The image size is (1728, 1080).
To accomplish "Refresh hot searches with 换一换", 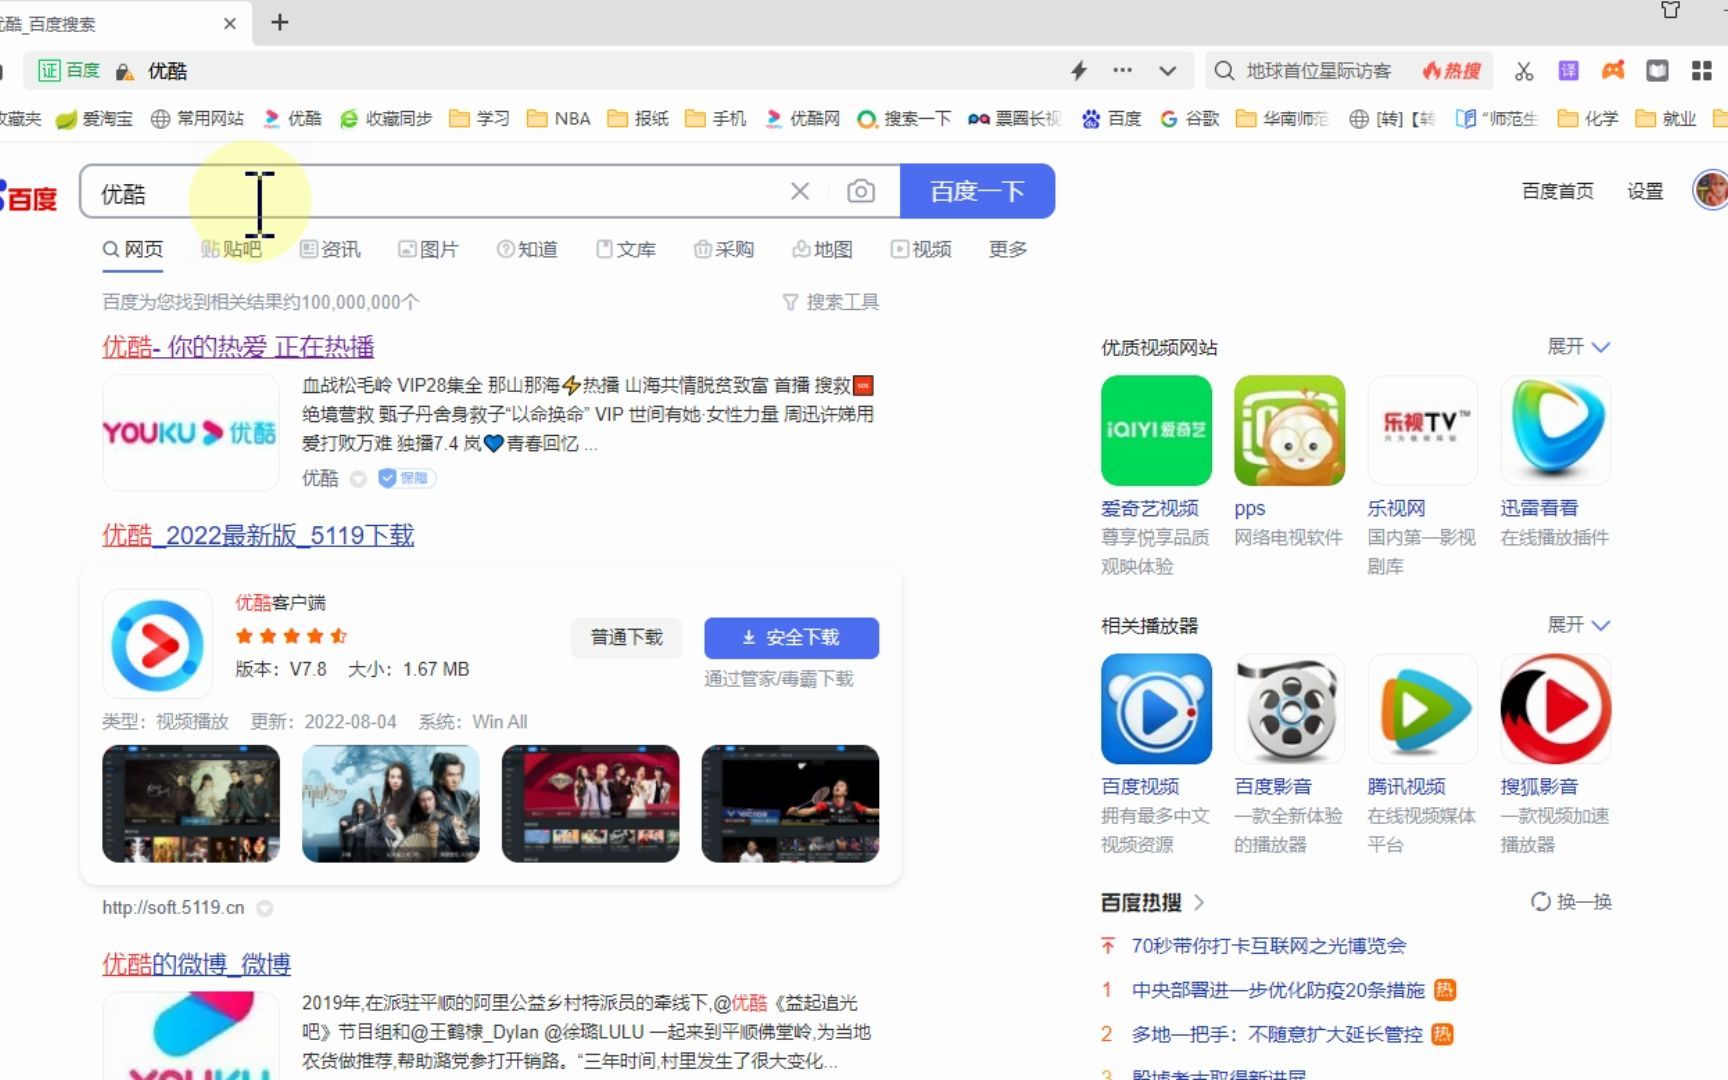I will [x=1571, y=902].
